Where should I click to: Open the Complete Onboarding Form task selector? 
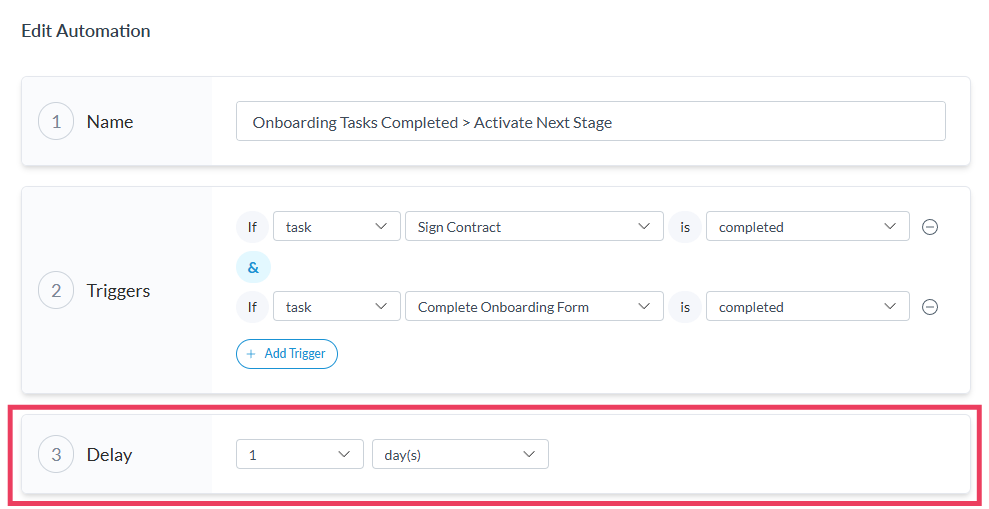(533, 307)
